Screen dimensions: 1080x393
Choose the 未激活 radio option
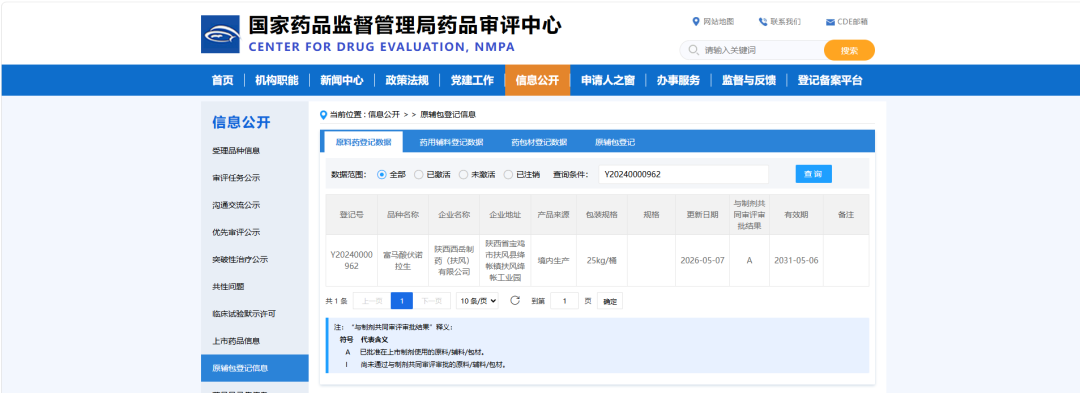463,175
